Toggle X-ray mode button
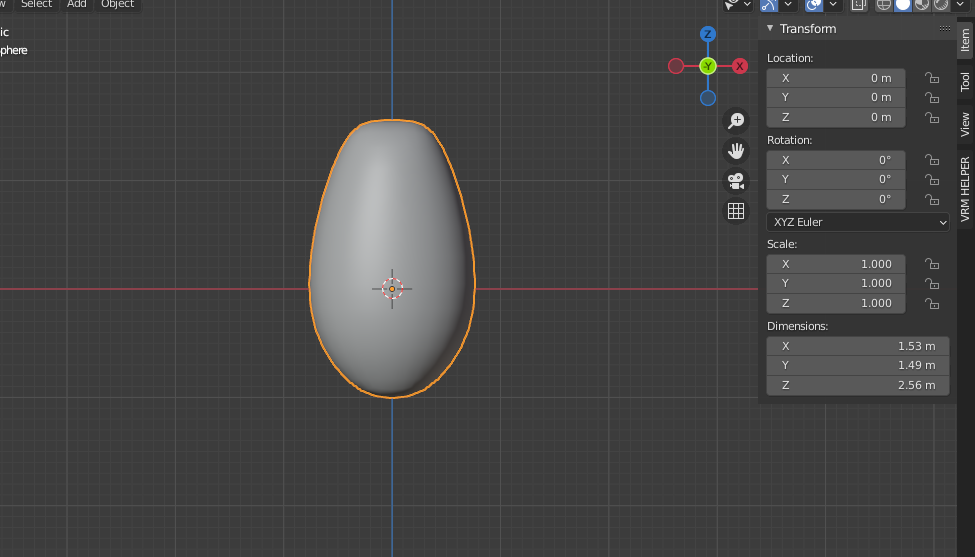Viewport: 975px width, 557px height. (x=859, y=5)
